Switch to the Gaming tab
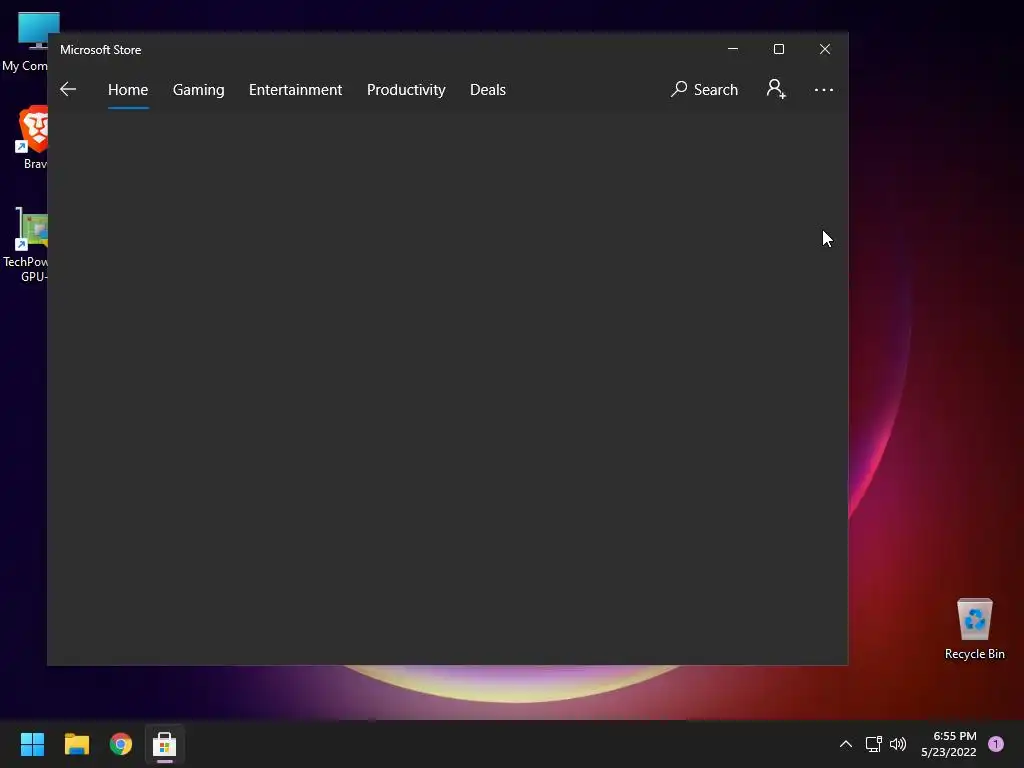 pyautogui.click(x=199, y=89)
